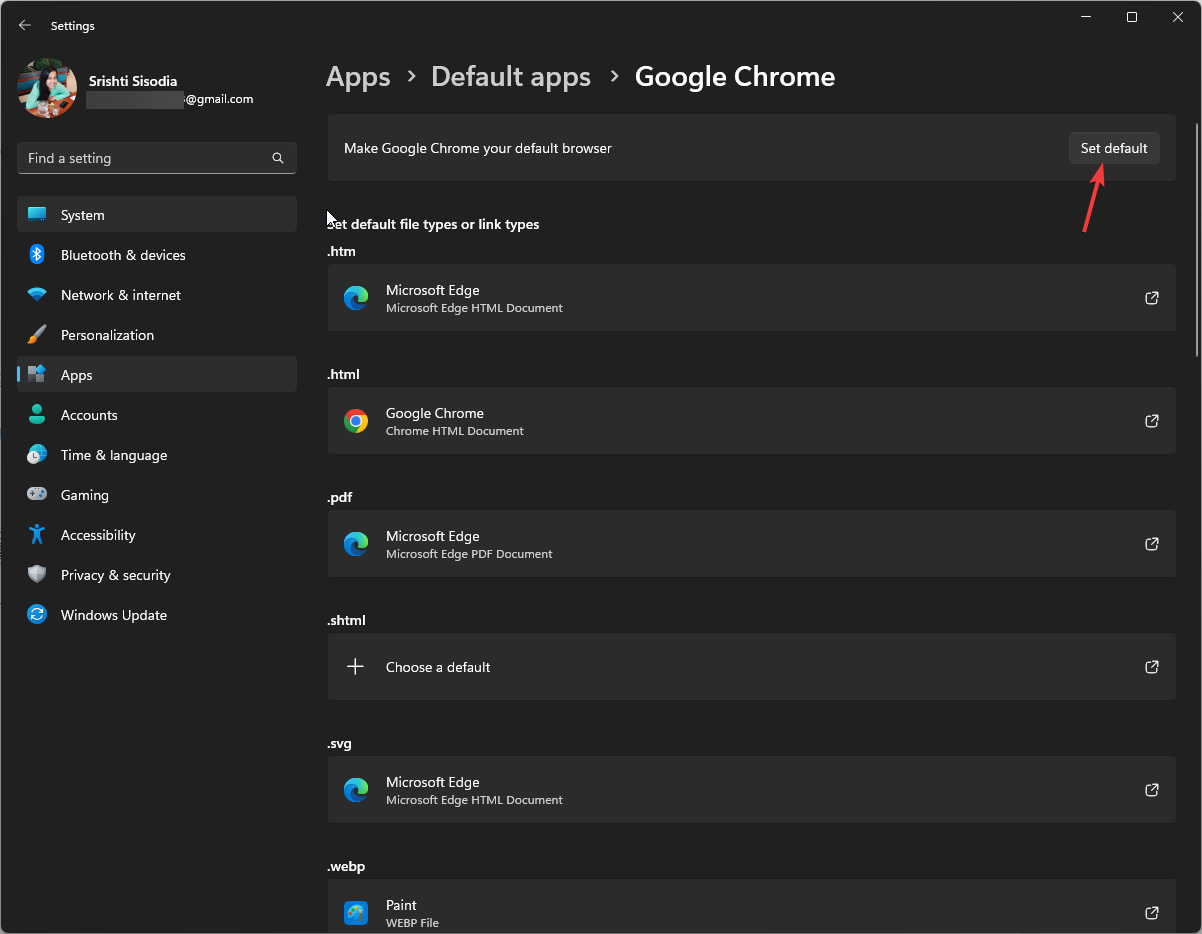Click the Windows Update icon
The image size is (1202, 934).
tap(37, 615)
